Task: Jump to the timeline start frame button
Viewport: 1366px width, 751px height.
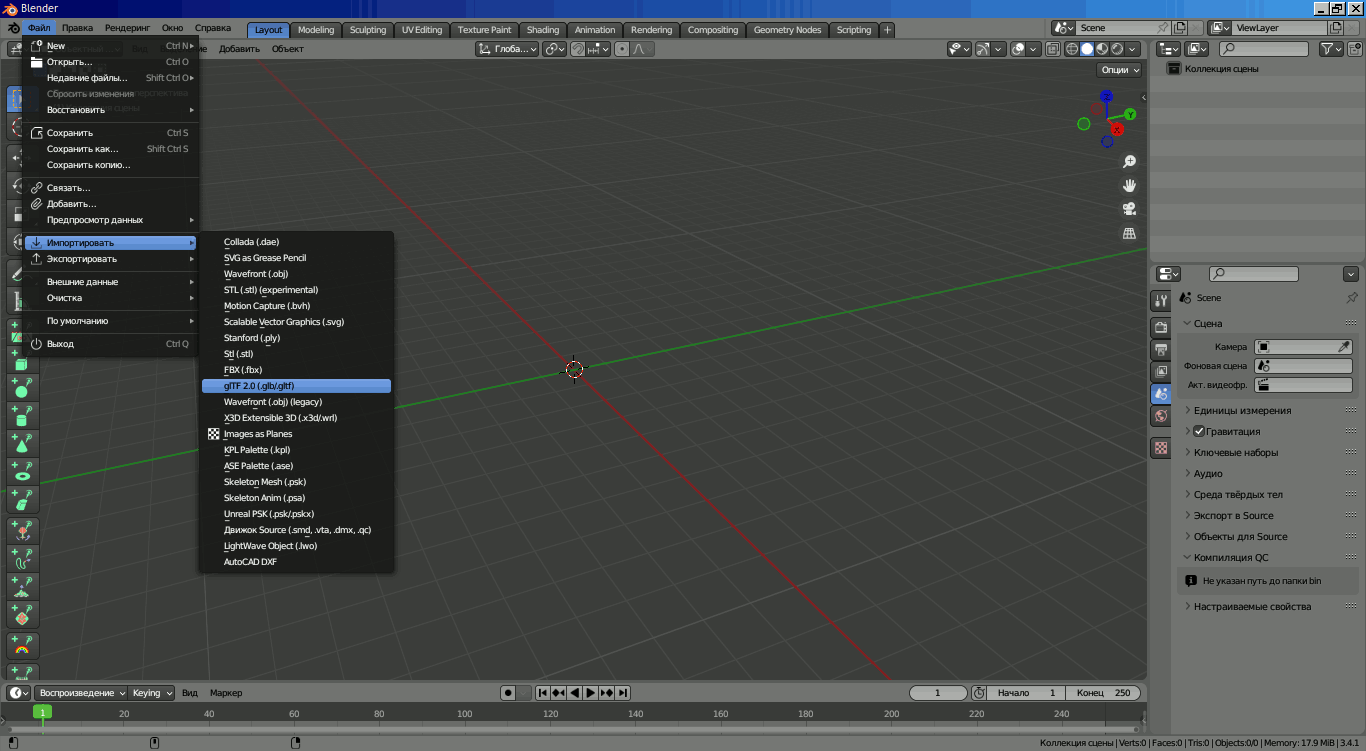Action: pos(542,693)
